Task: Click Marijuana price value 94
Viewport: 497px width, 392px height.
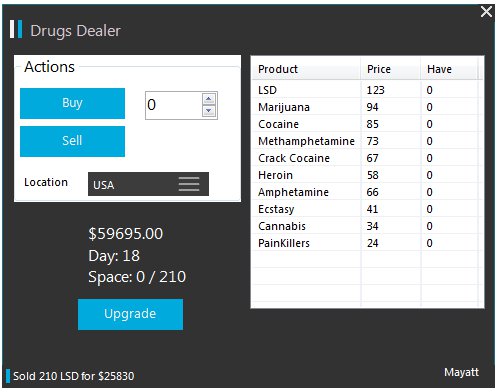Action: tap(373, 107)
